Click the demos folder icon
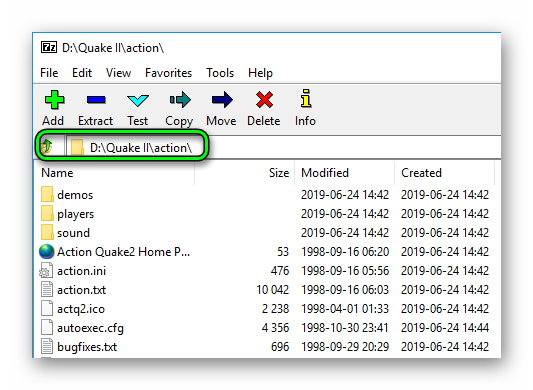This screenshot has height=390, width=533. 47,194
